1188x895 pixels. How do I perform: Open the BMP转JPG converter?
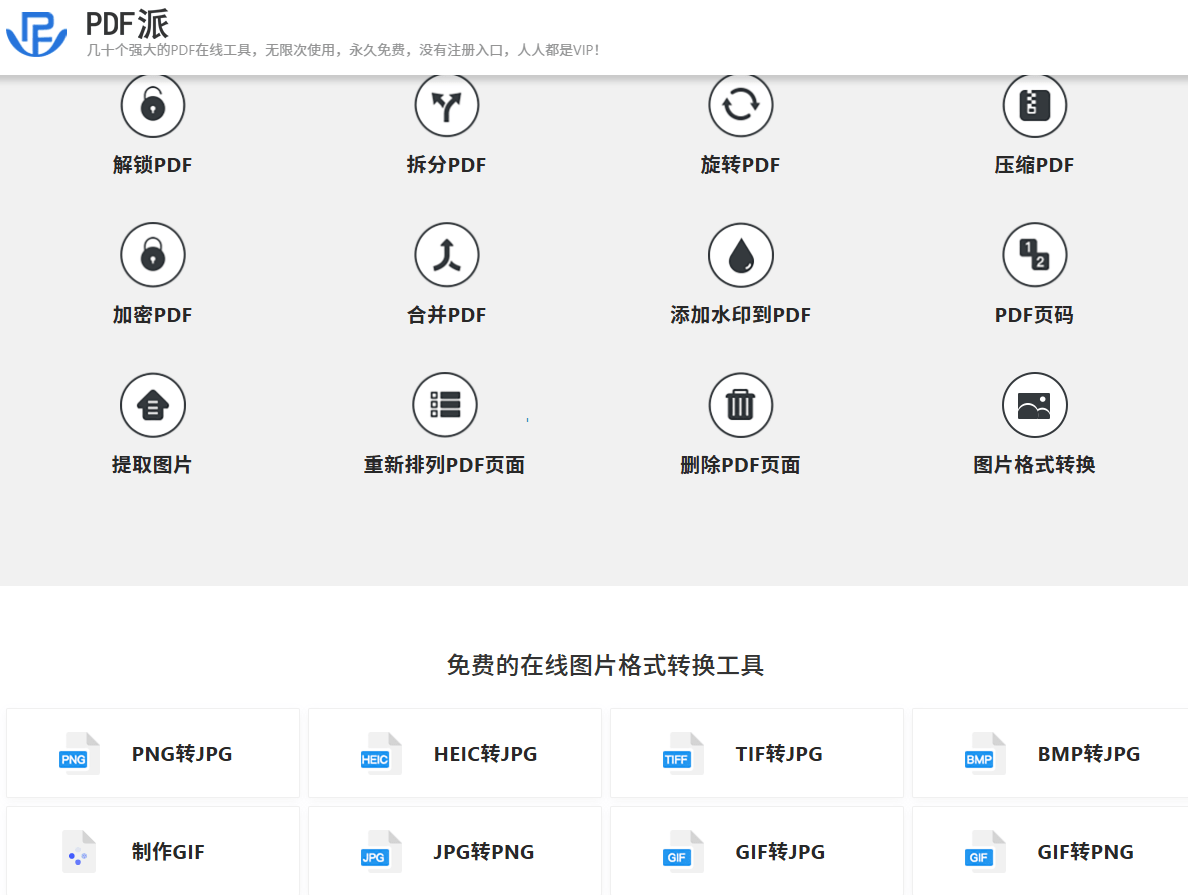[x=1048, y=753]
